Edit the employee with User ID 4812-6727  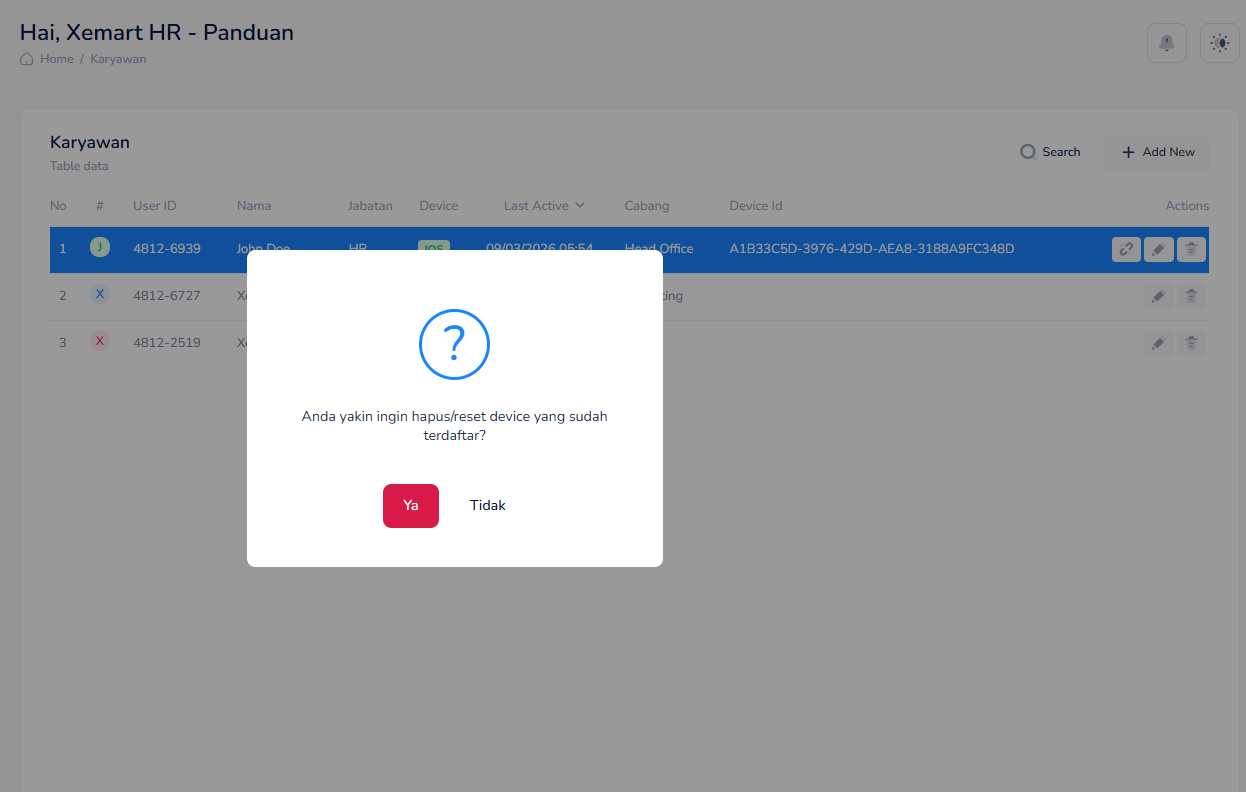(1158, 296)
